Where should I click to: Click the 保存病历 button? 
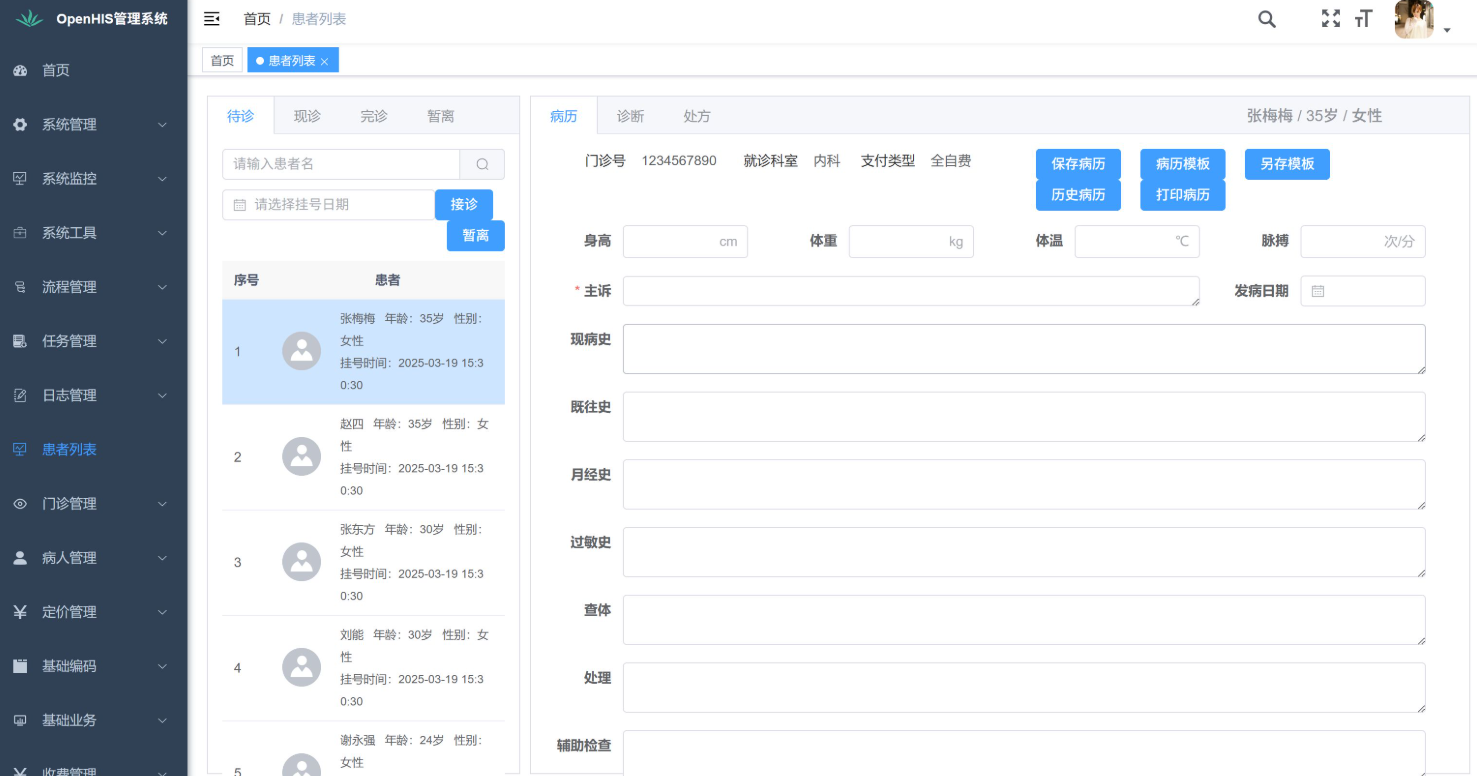pyautogui.click(x=1078, y=164)
